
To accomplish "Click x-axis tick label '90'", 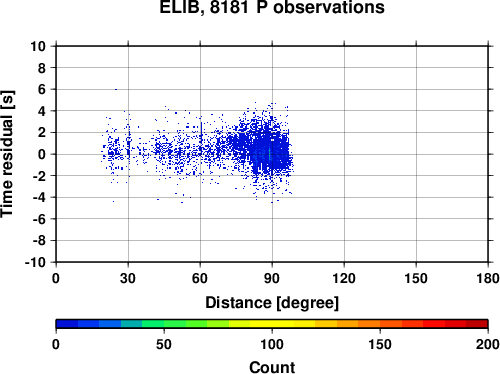I will pos(272,278).
